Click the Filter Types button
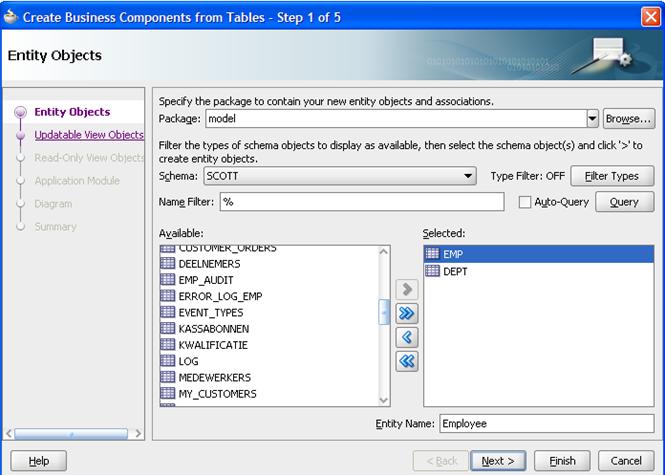 tap(611, 176)
